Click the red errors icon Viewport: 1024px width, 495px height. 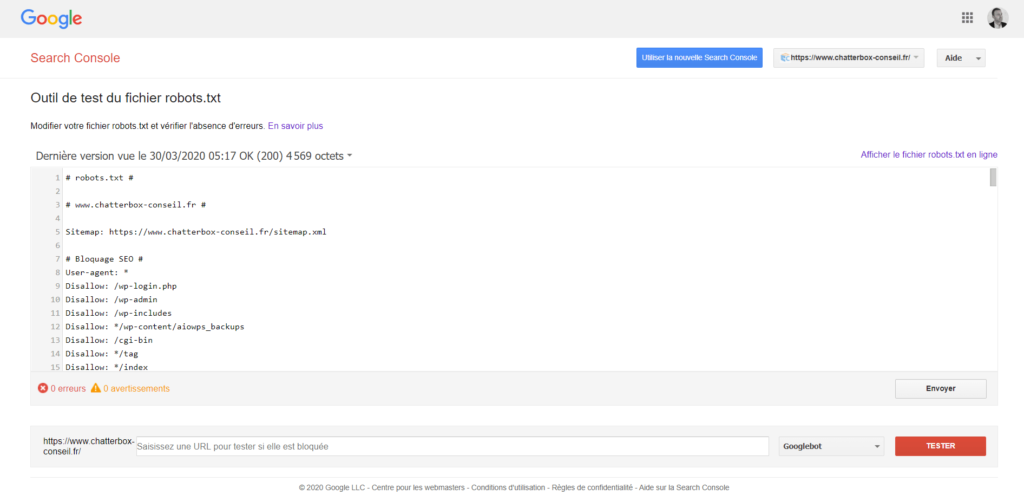(43, 388)
